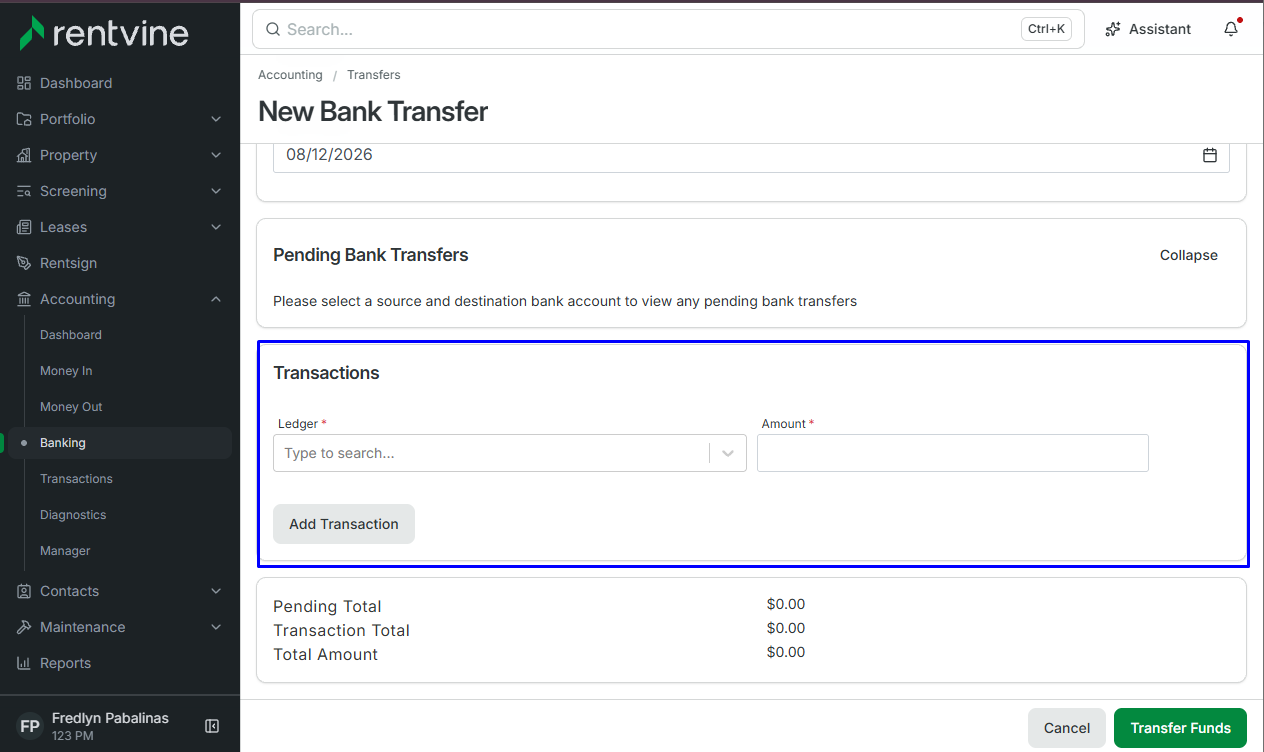1264x752 pixels.
Task: Collapse the Accounting section chevron
Action: click(216, 299)
